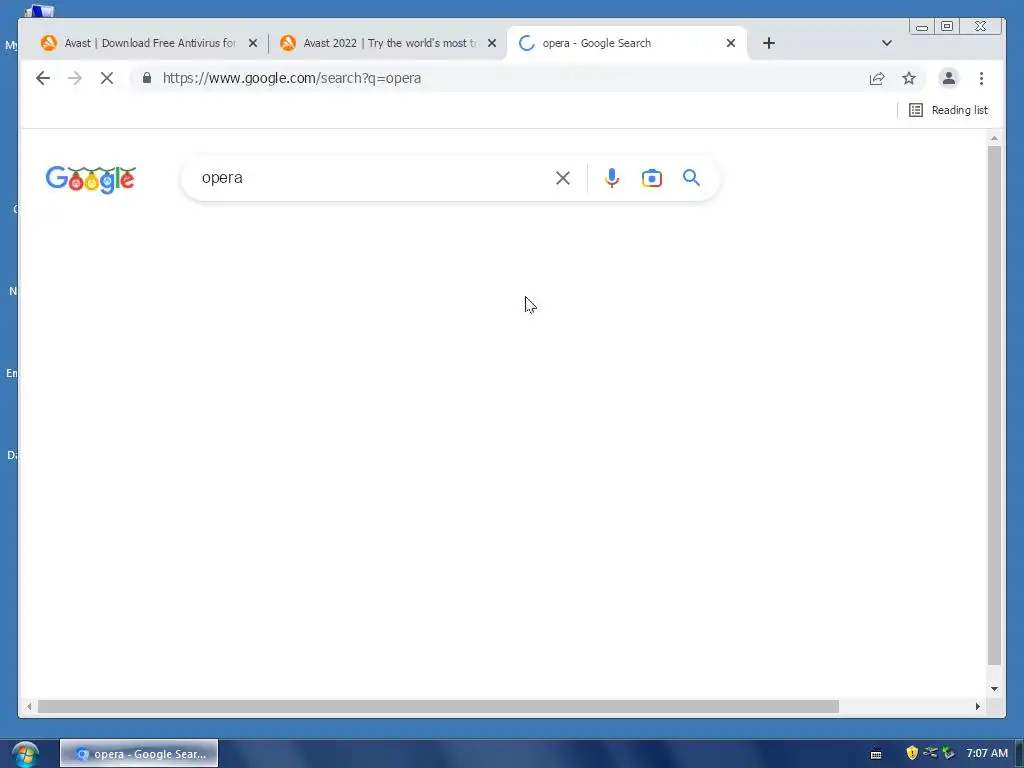Maximize the Chrome window
The height and width of the screenshot is (768, 1024).
947,26
